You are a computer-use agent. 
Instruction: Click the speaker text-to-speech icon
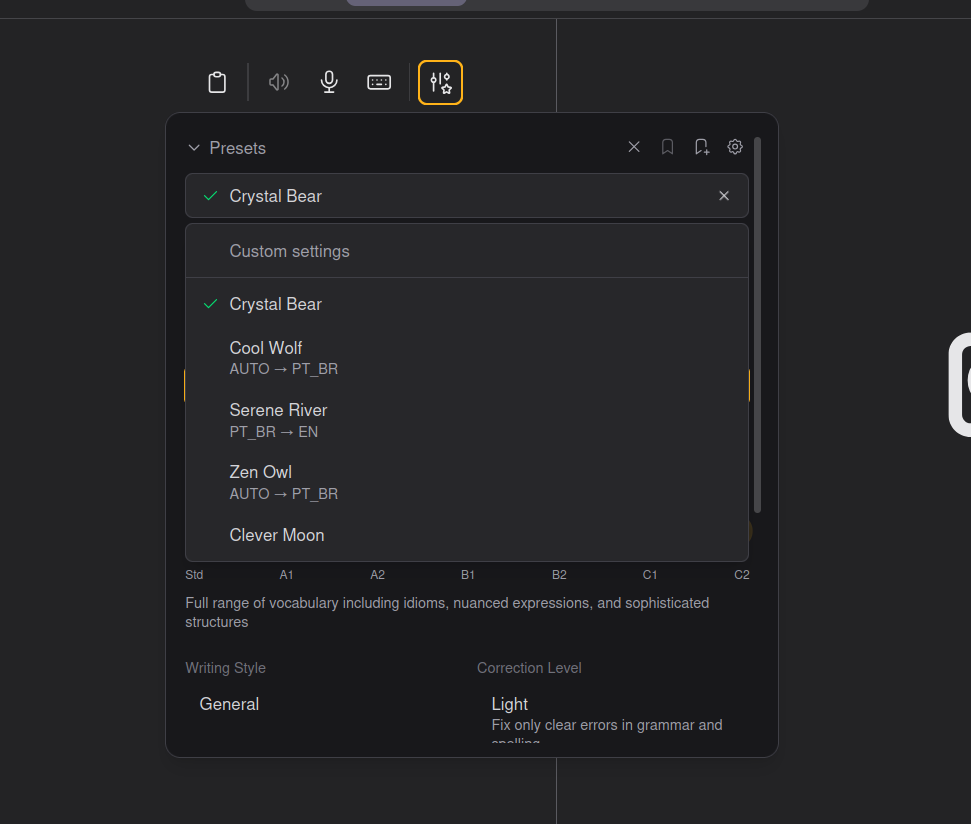click(x=279, y=82)
